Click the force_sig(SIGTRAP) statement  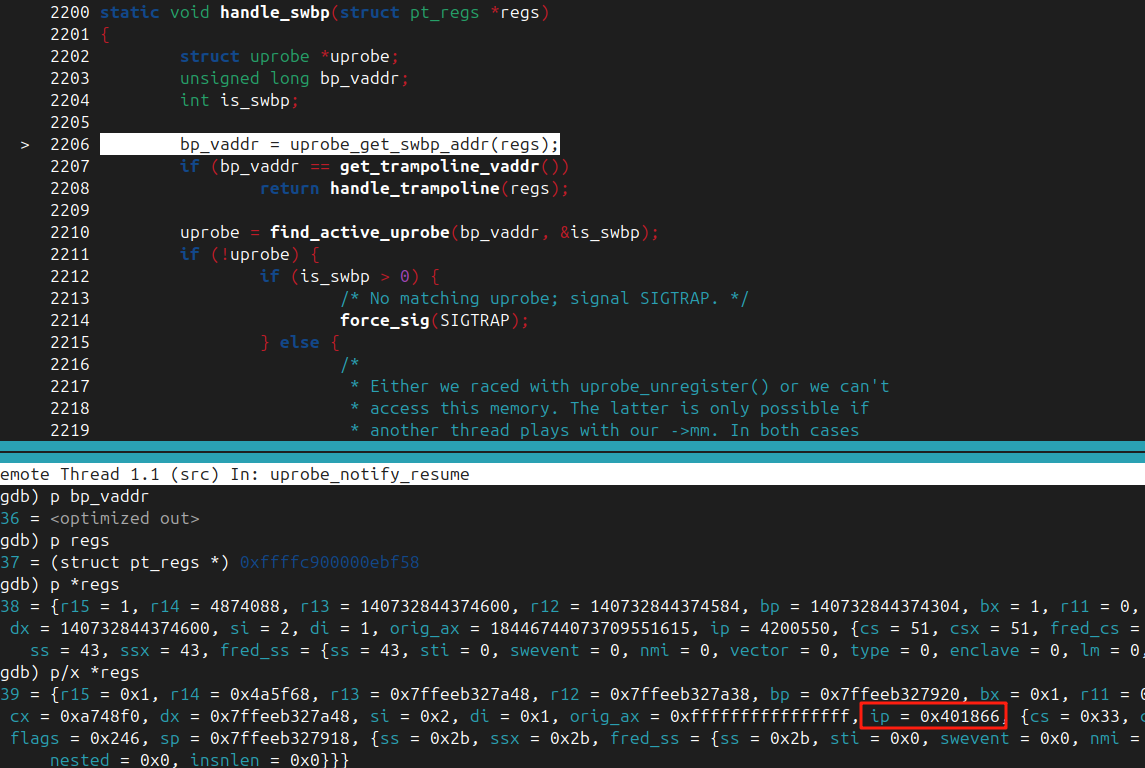point(433,320)
